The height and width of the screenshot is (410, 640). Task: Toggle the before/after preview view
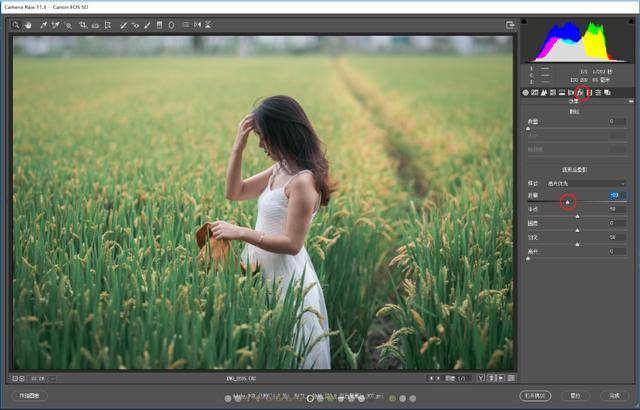tap(481, 378)
